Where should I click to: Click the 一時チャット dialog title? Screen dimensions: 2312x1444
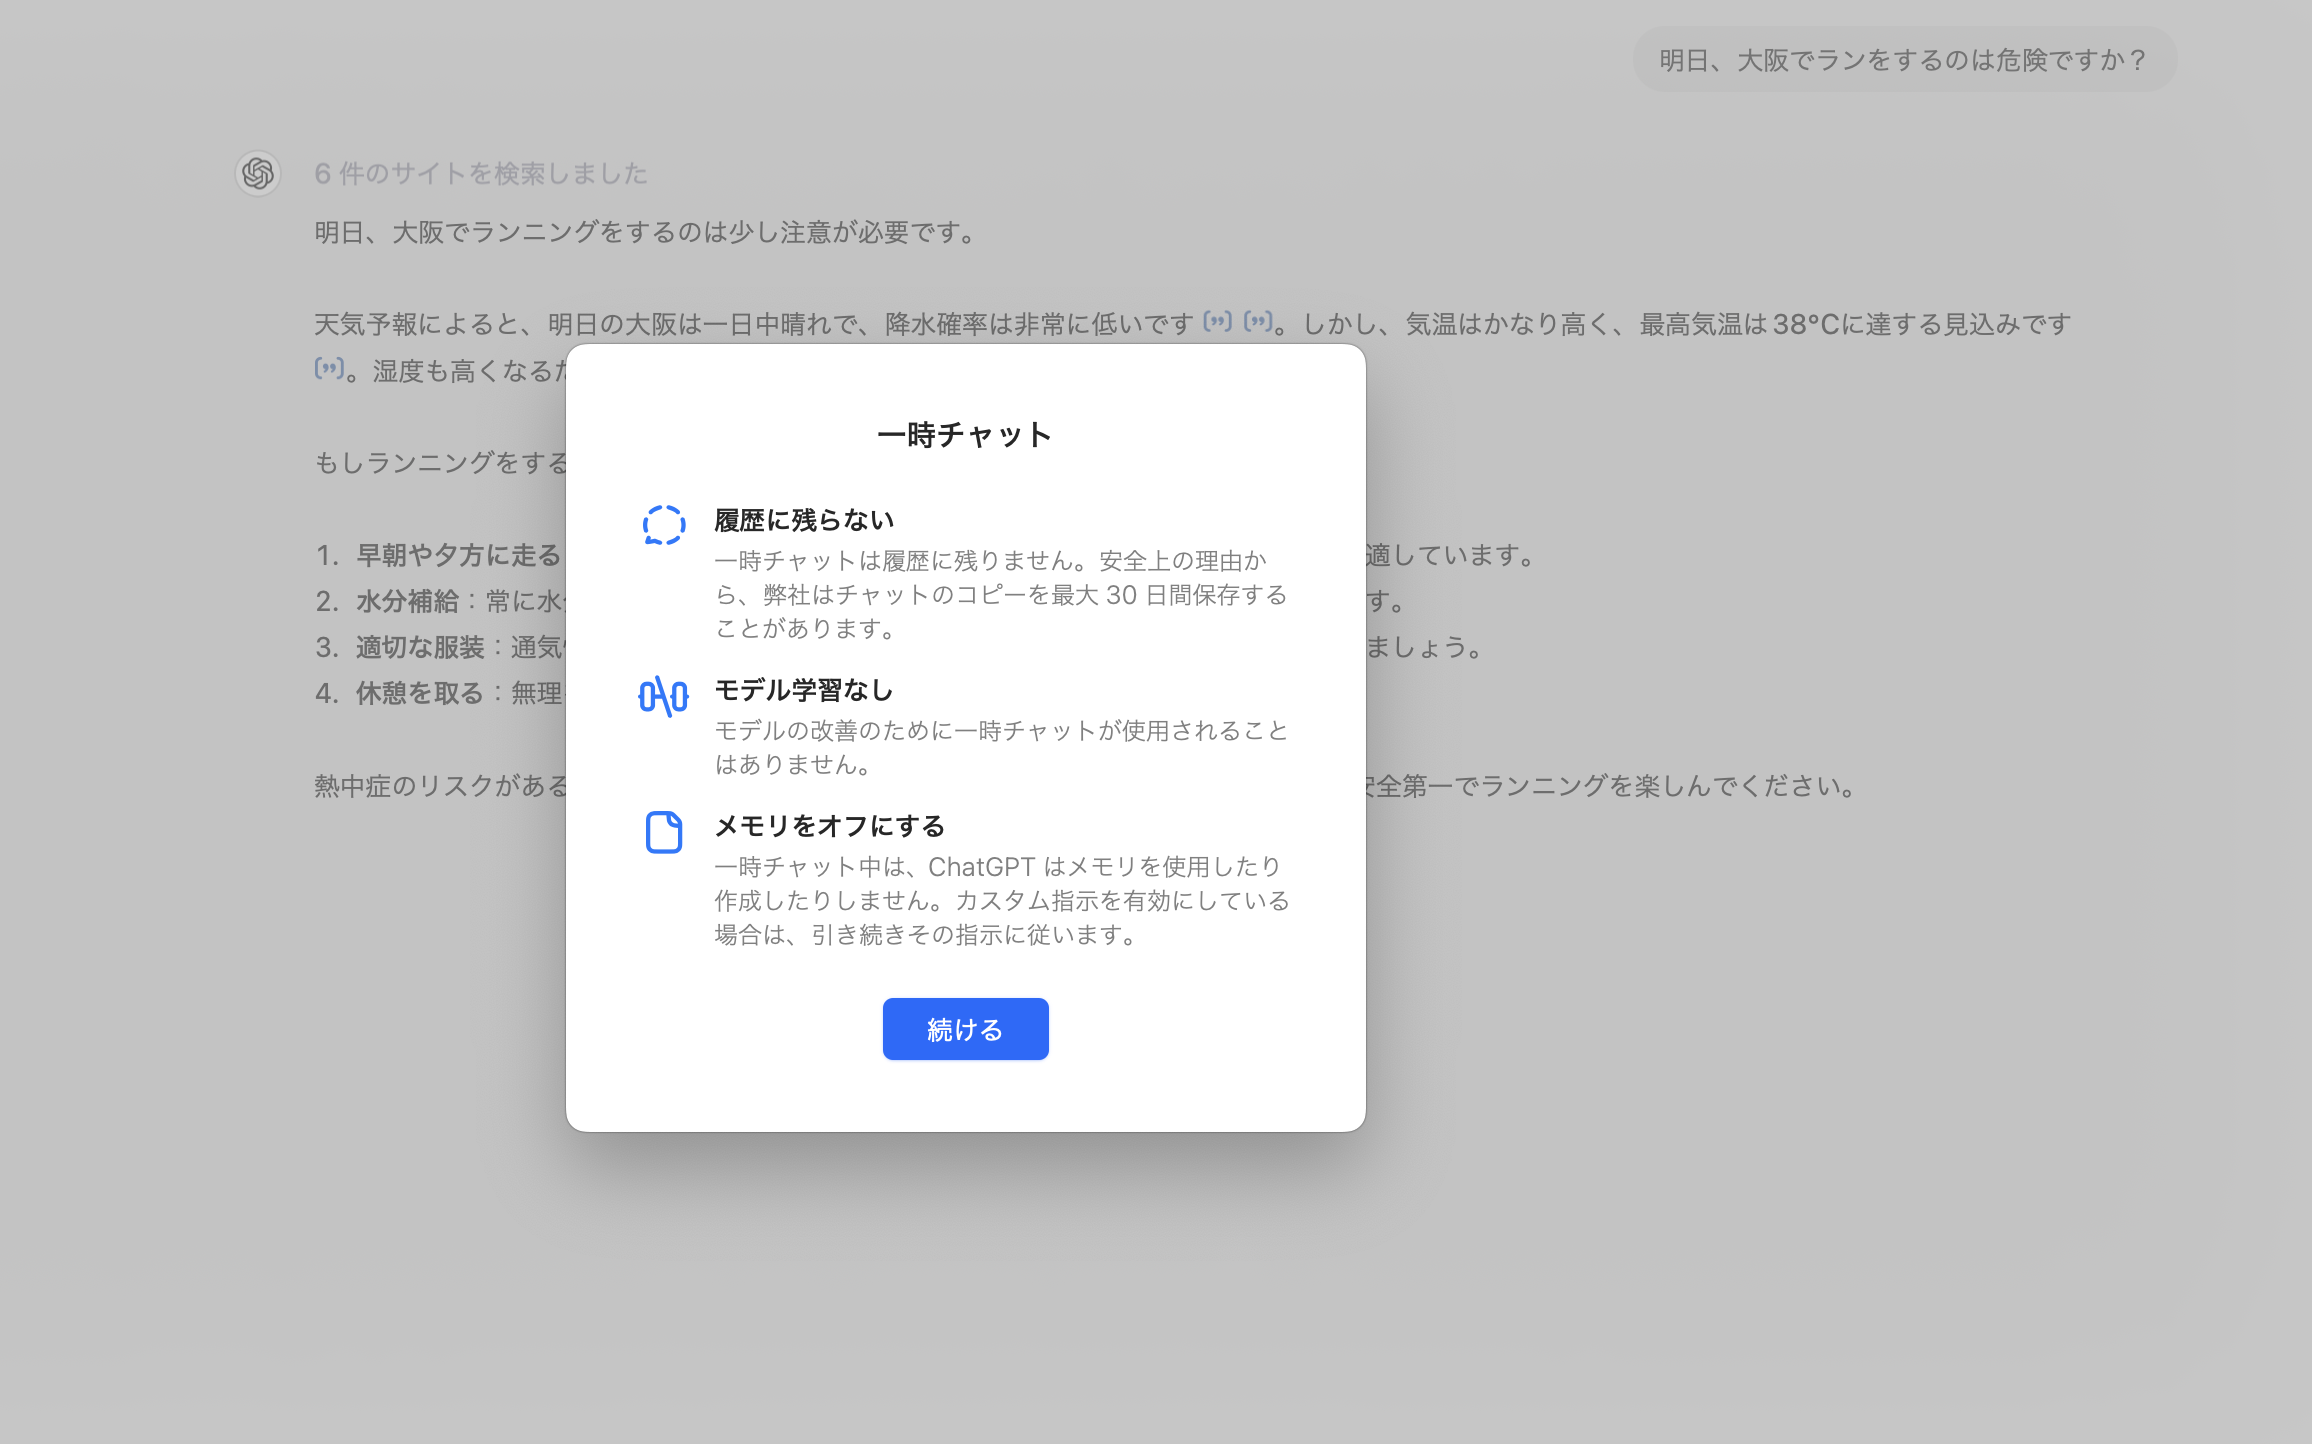pos(965,434)
